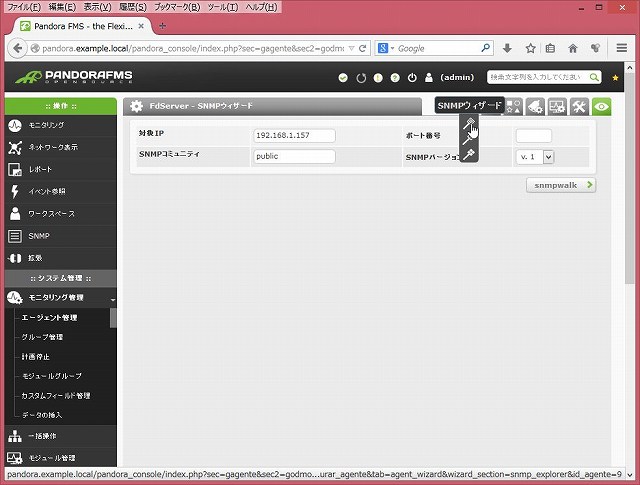This screenshot has width=640, height=485.
Task: Open the ツール menu
Action: click(223, 7)
